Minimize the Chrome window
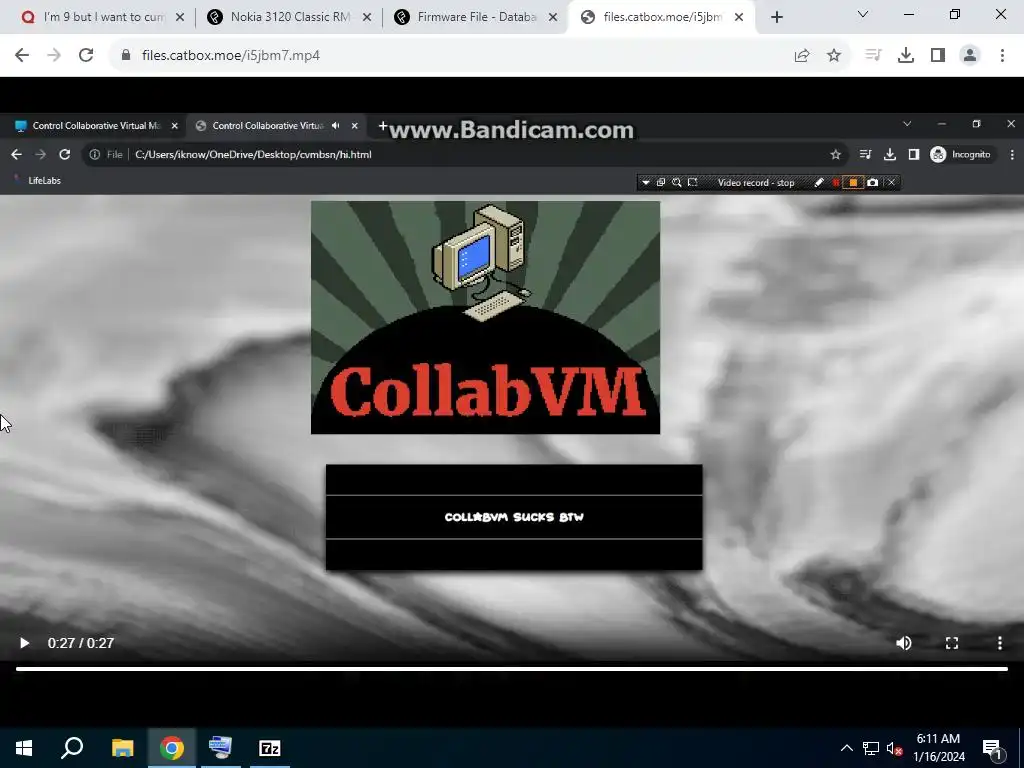 909,14
